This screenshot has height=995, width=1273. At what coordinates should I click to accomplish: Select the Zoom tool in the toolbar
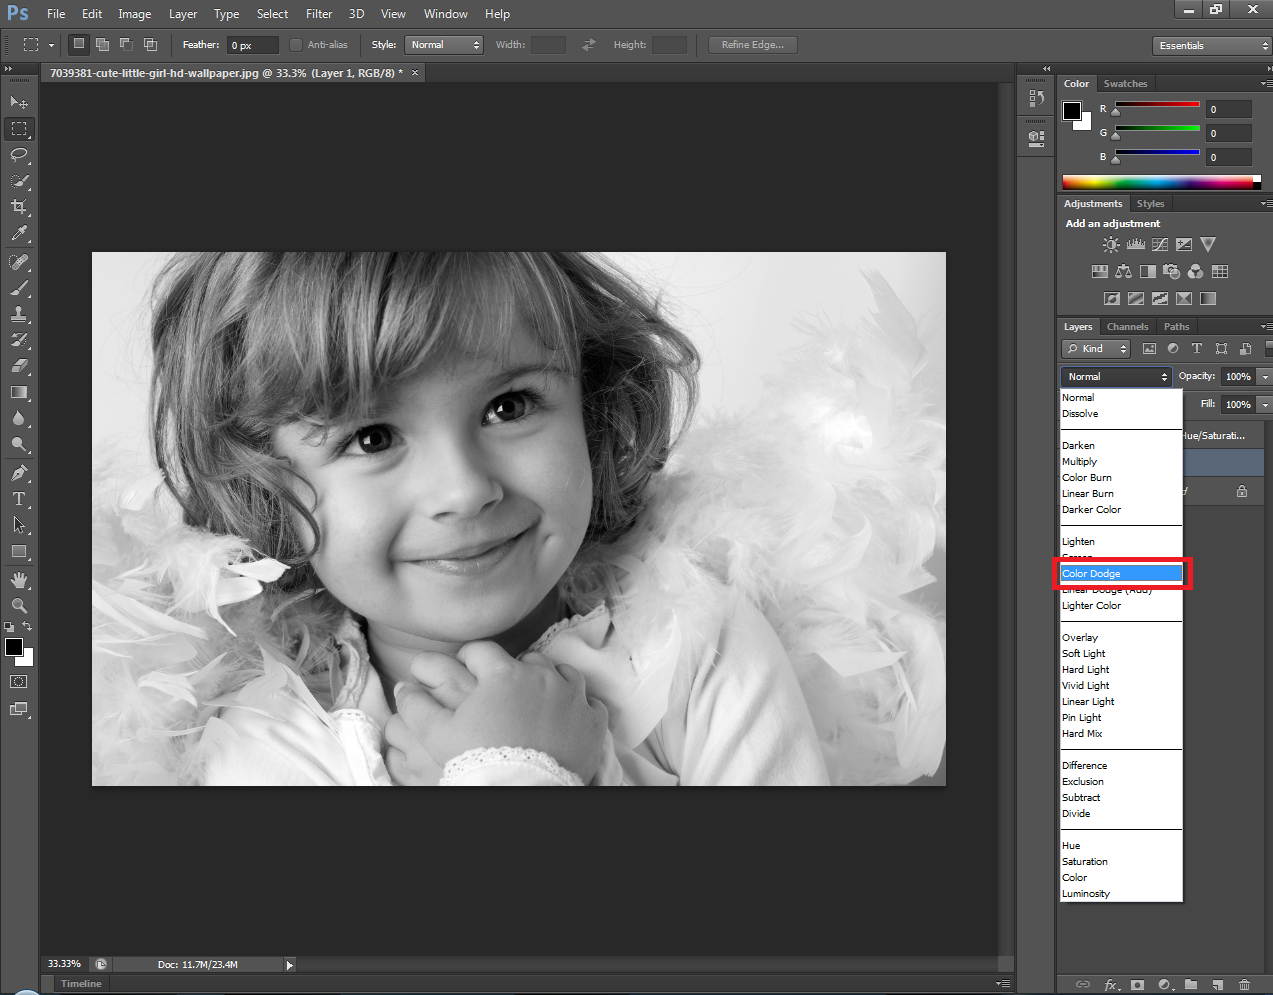(x=19, y=606)
